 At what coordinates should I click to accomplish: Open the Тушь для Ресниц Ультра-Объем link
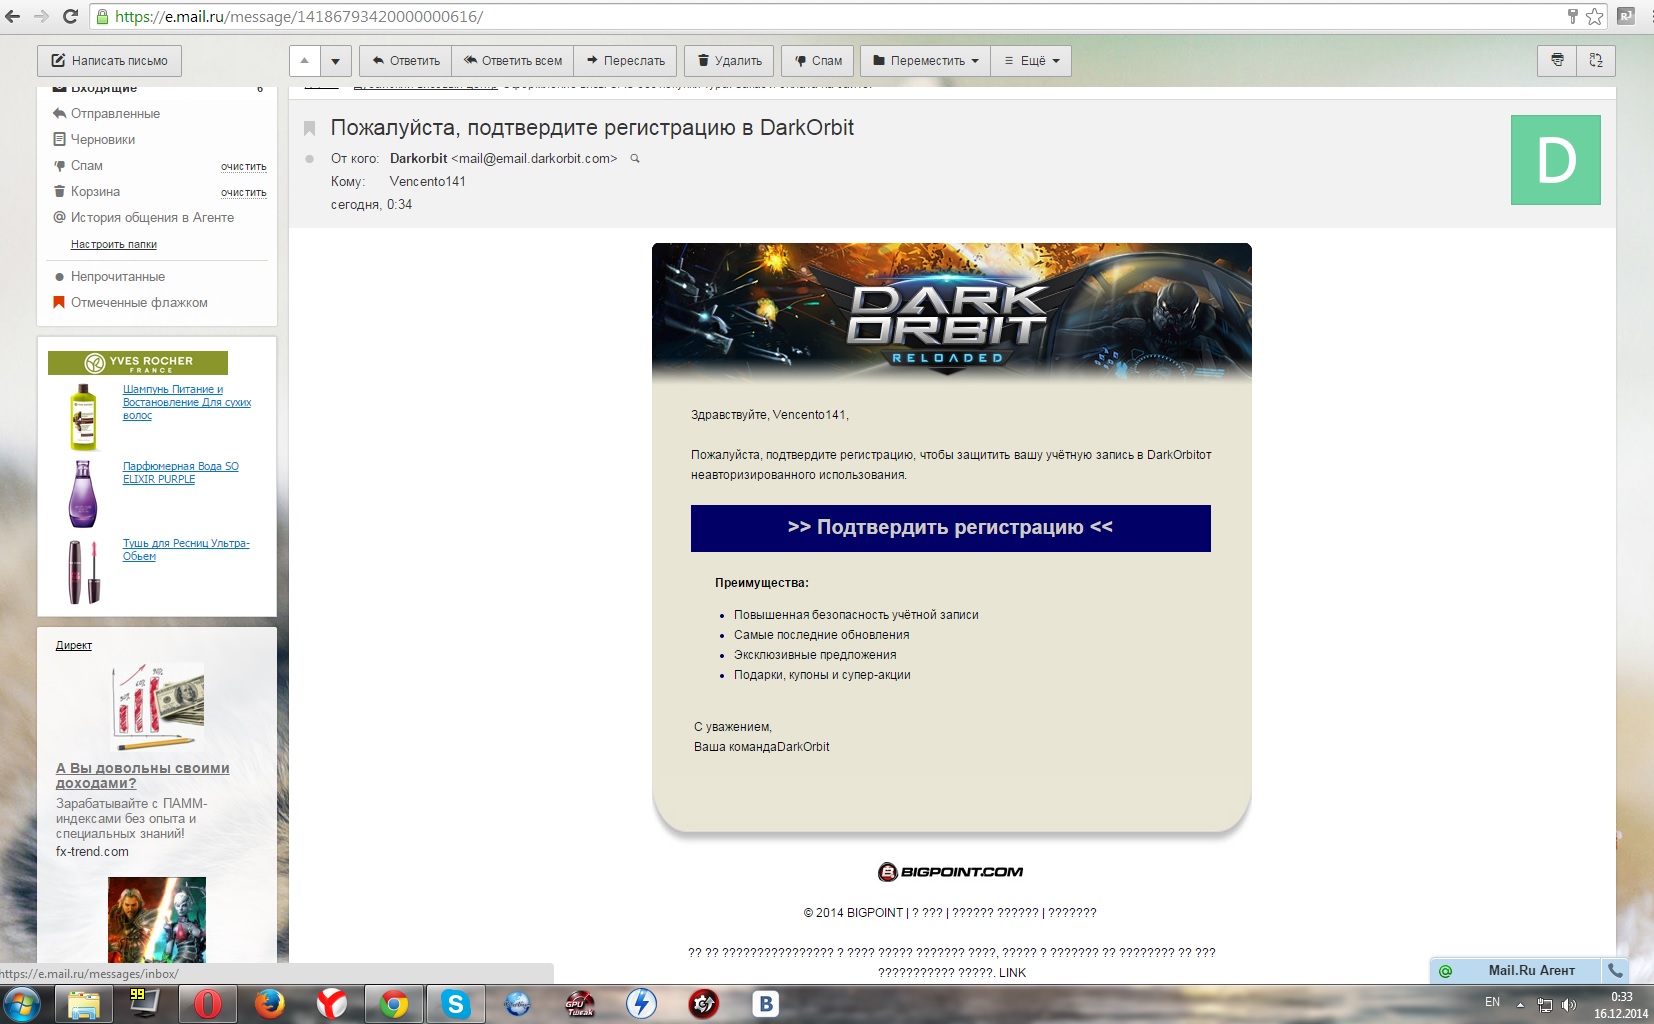point(186,549)
